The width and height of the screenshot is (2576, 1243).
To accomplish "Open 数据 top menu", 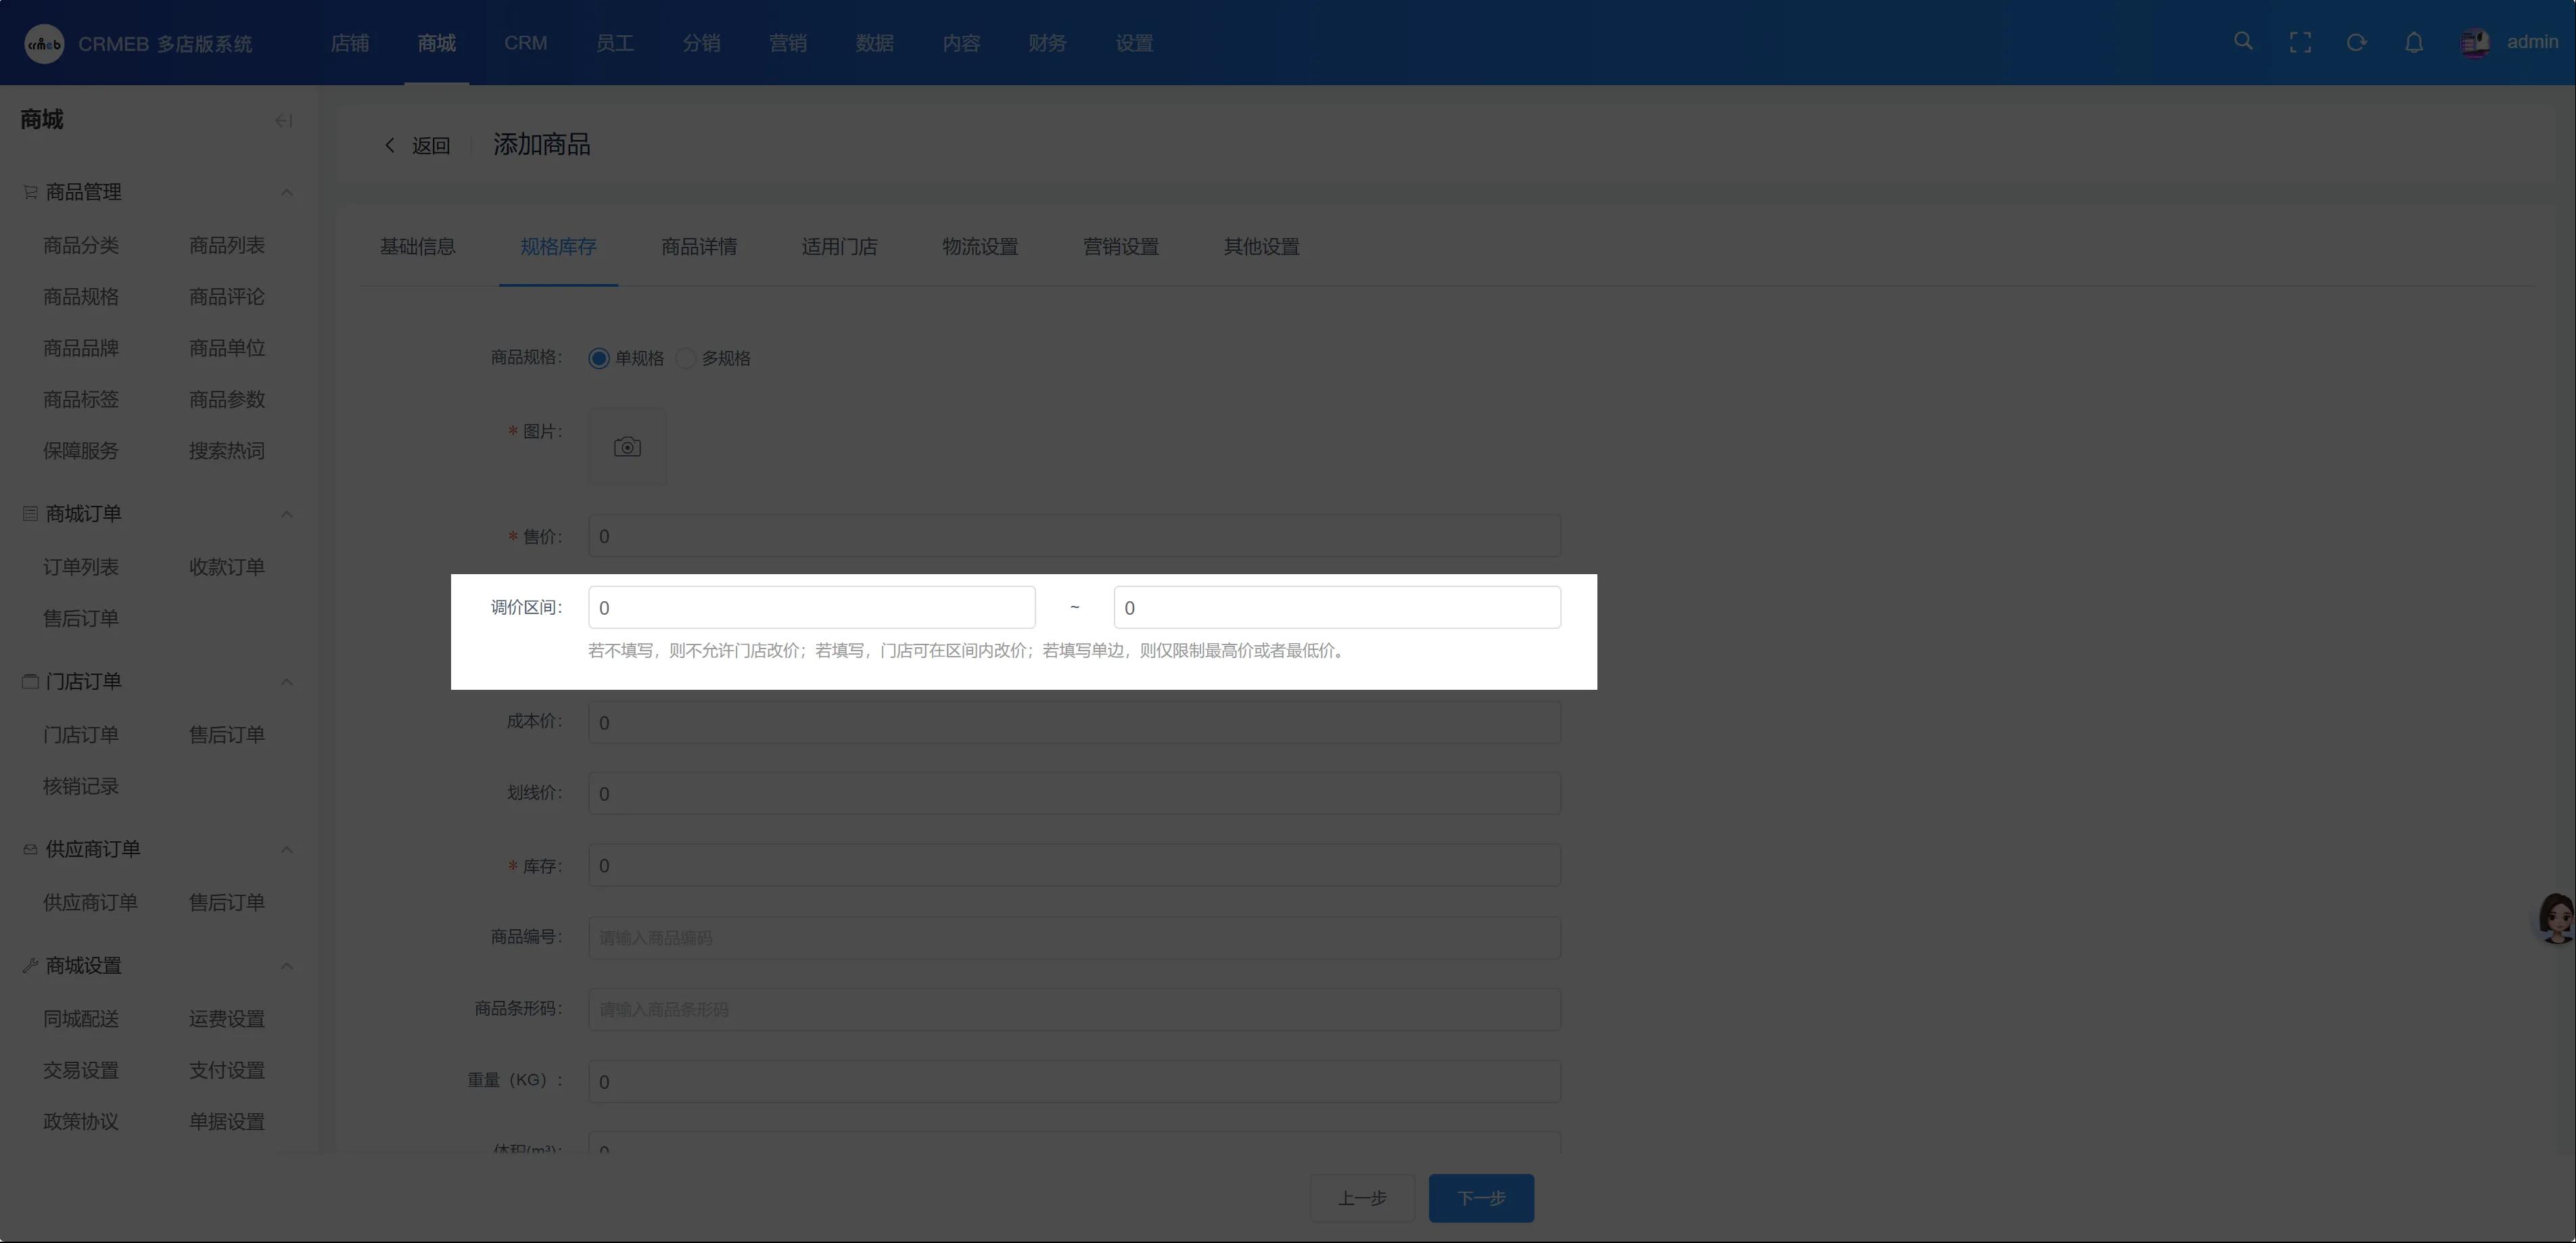I will coord(875,43).
